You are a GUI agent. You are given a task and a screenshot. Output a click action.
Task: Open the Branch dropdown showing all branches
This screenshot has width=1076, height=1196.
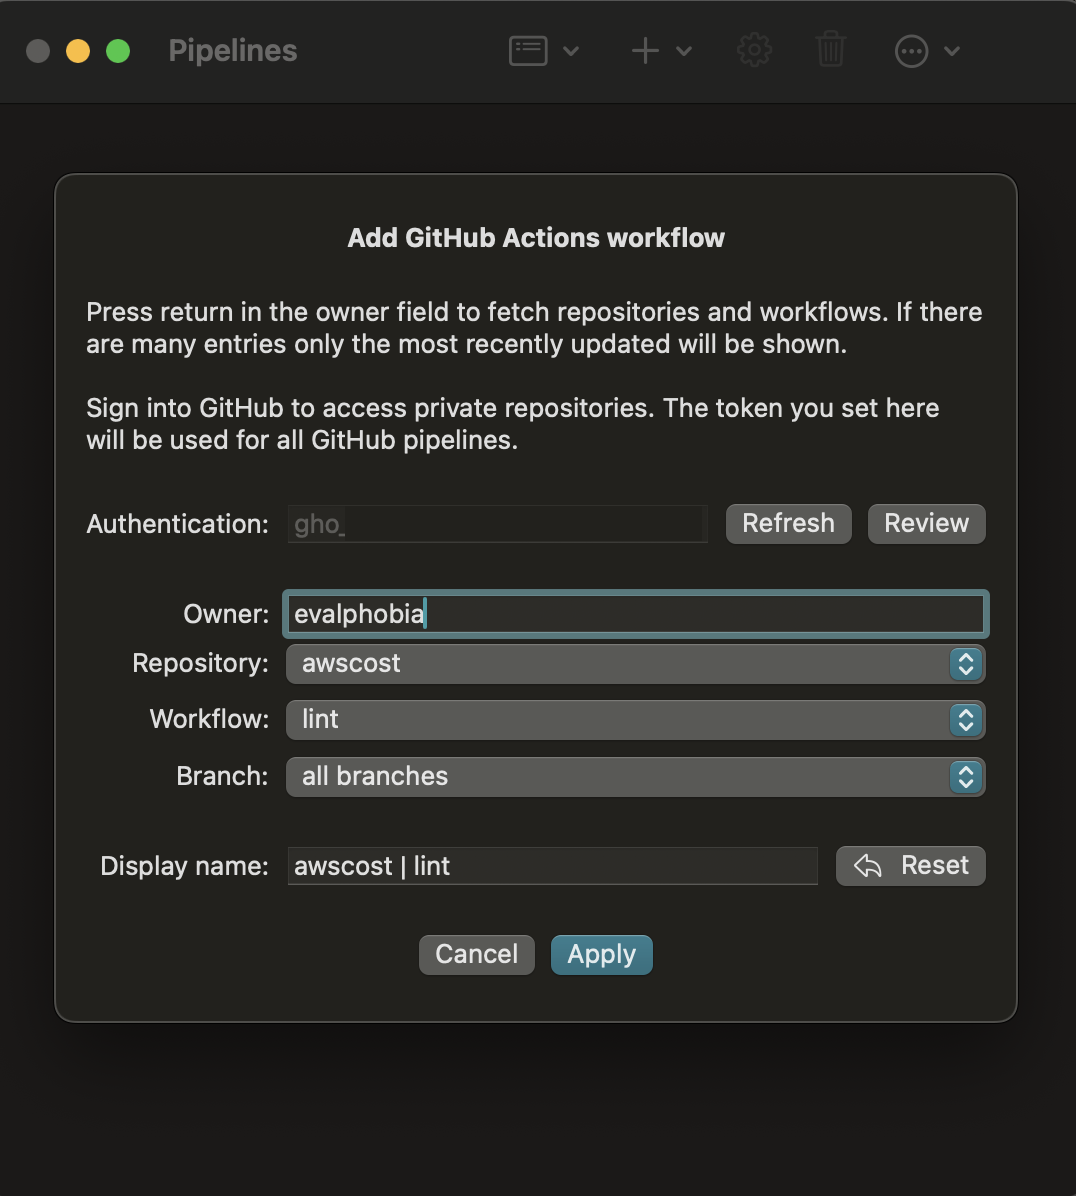[x=635, y=776]
